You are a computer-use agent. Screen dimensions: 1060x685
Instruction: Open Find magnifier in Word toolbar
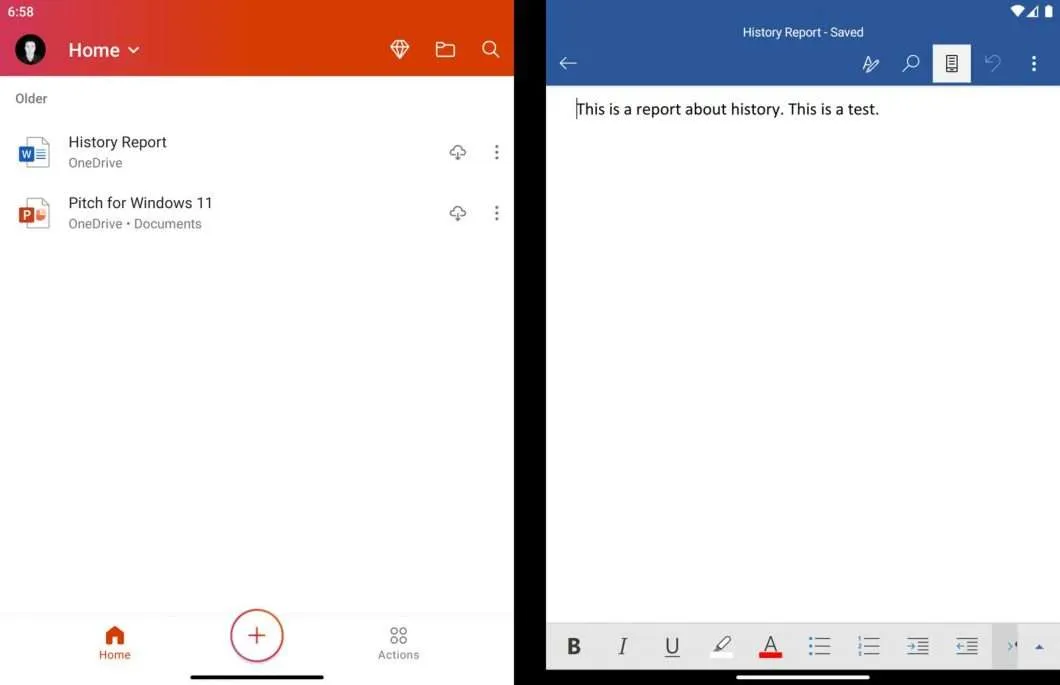911,64
